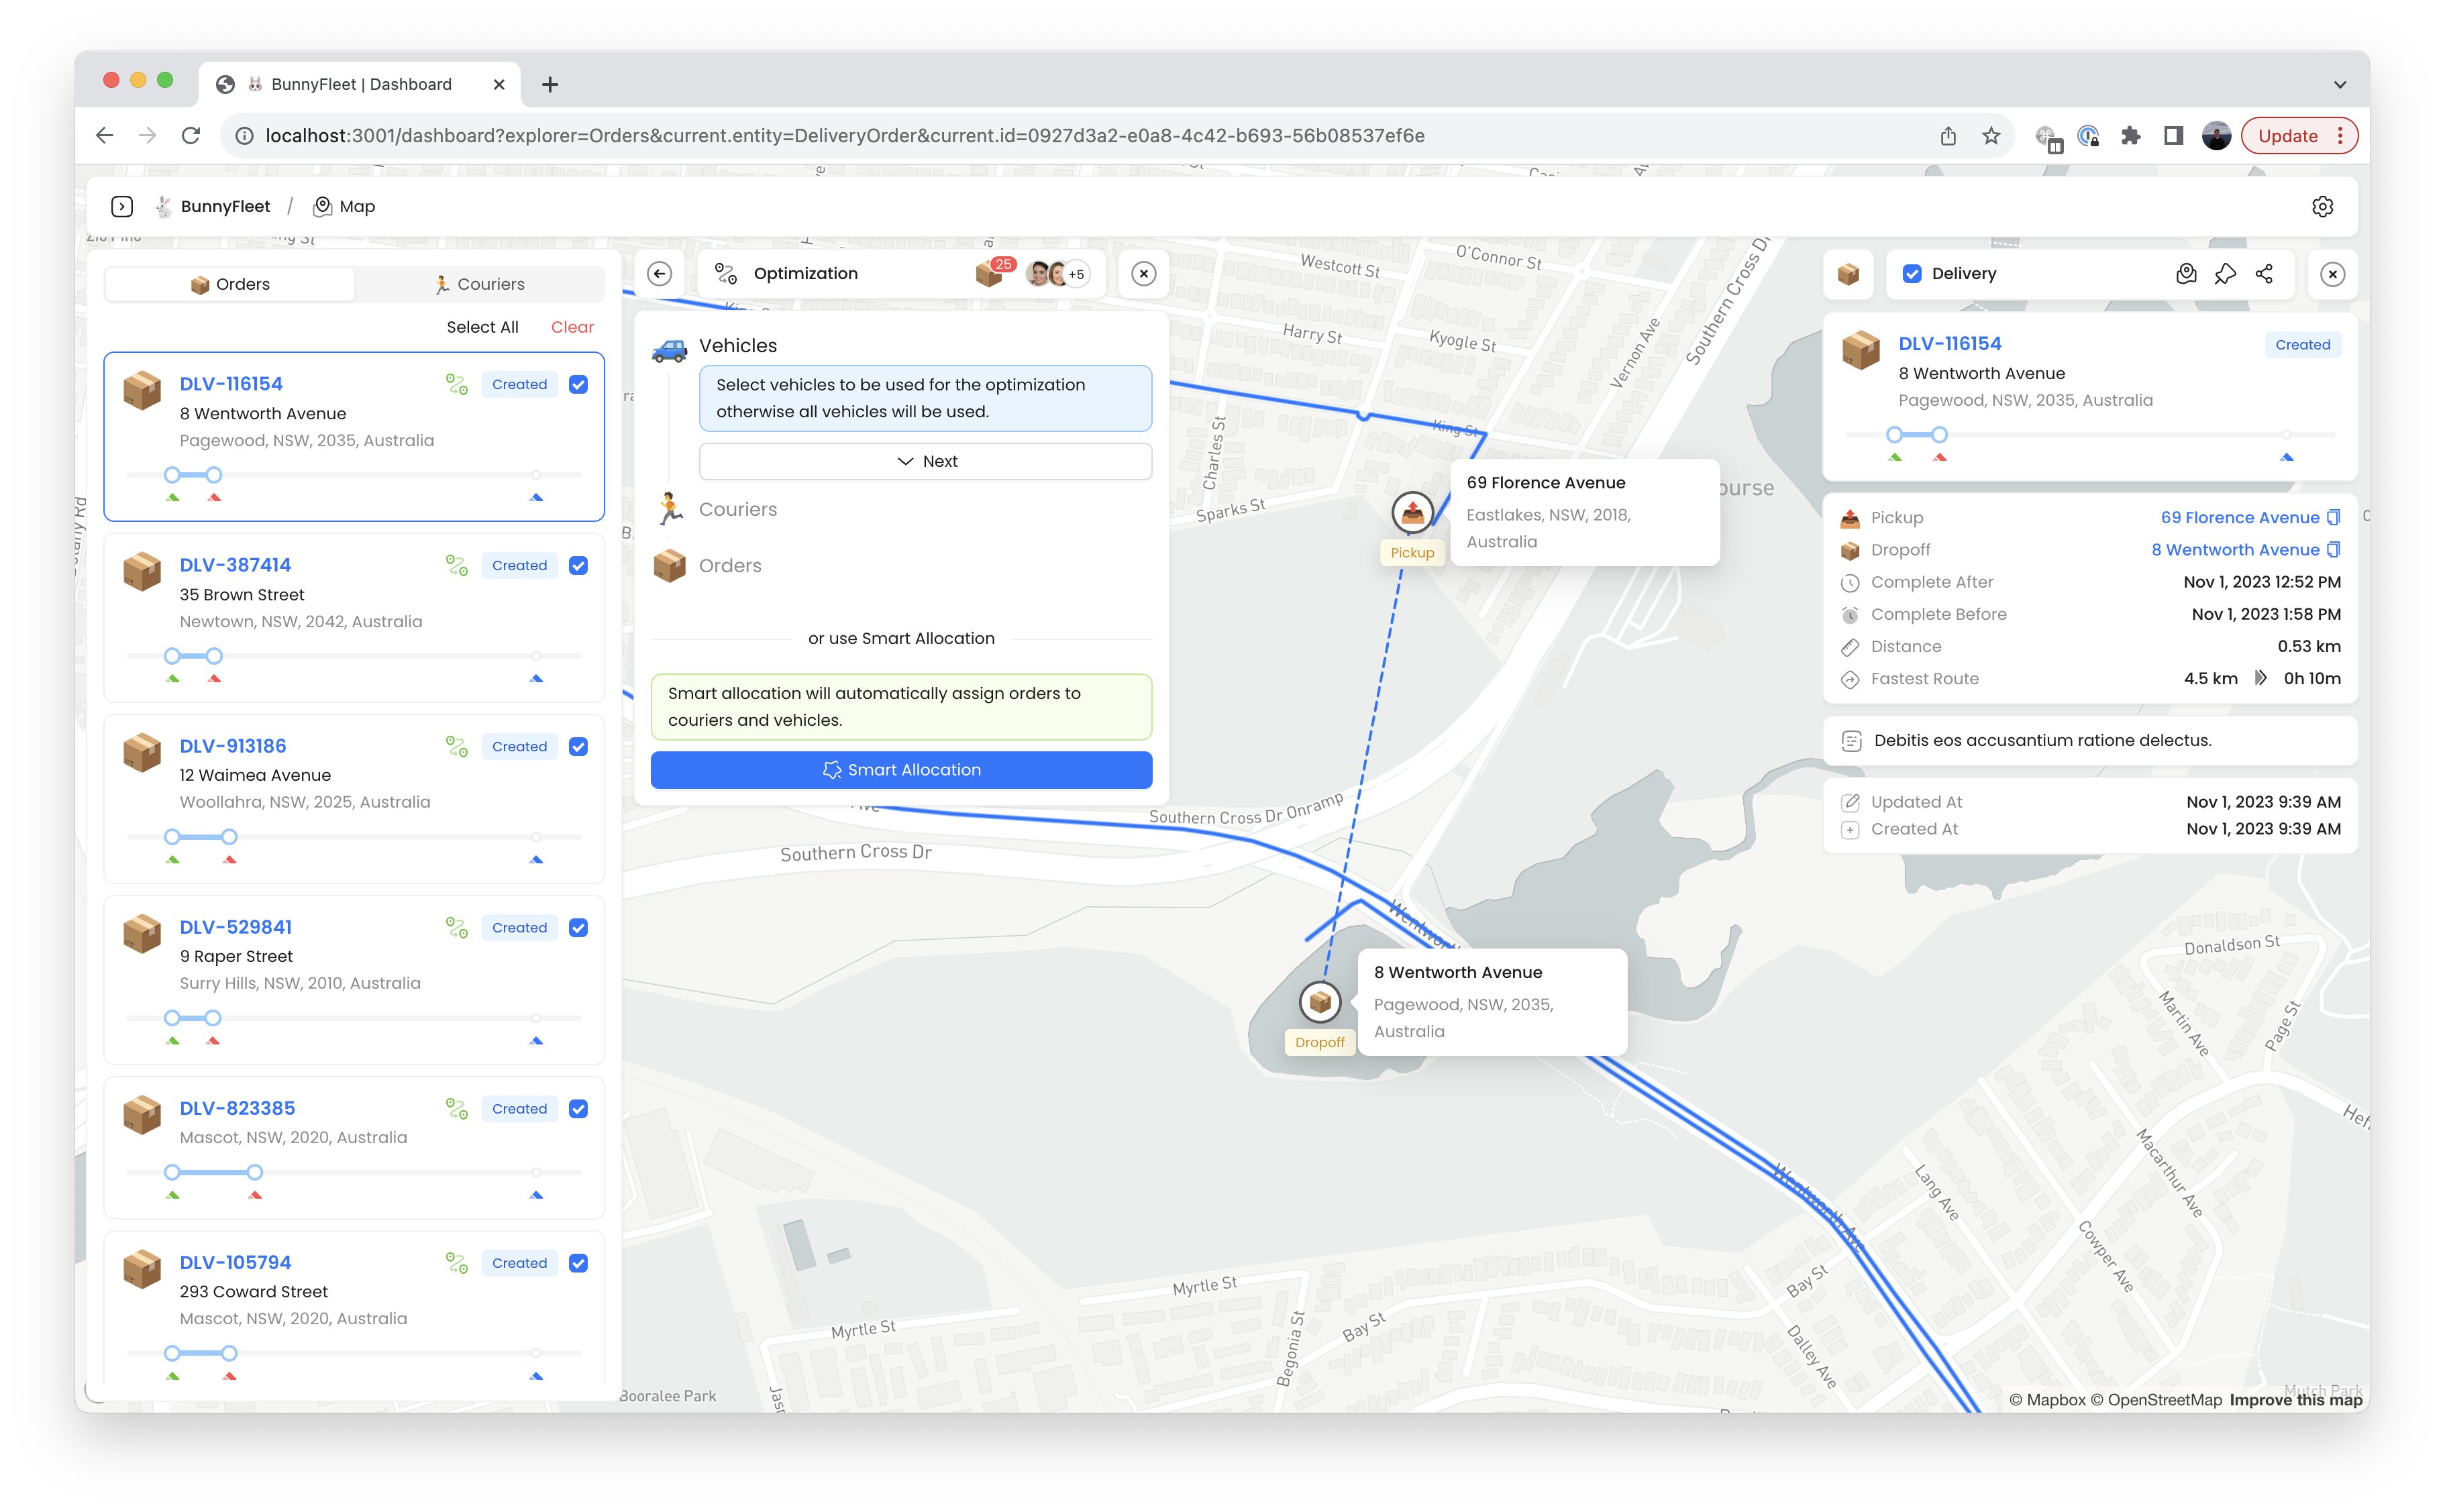Click the share icon in Delivery panel

click(2264, 274)
